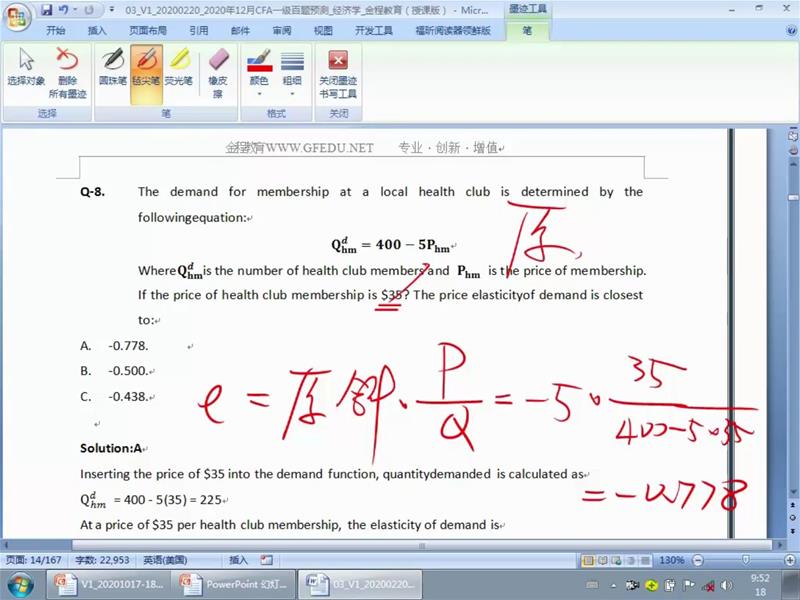The image size is (800, 600).
Task: Show hidden tray icons arrow
Action: tap(614, 586)
